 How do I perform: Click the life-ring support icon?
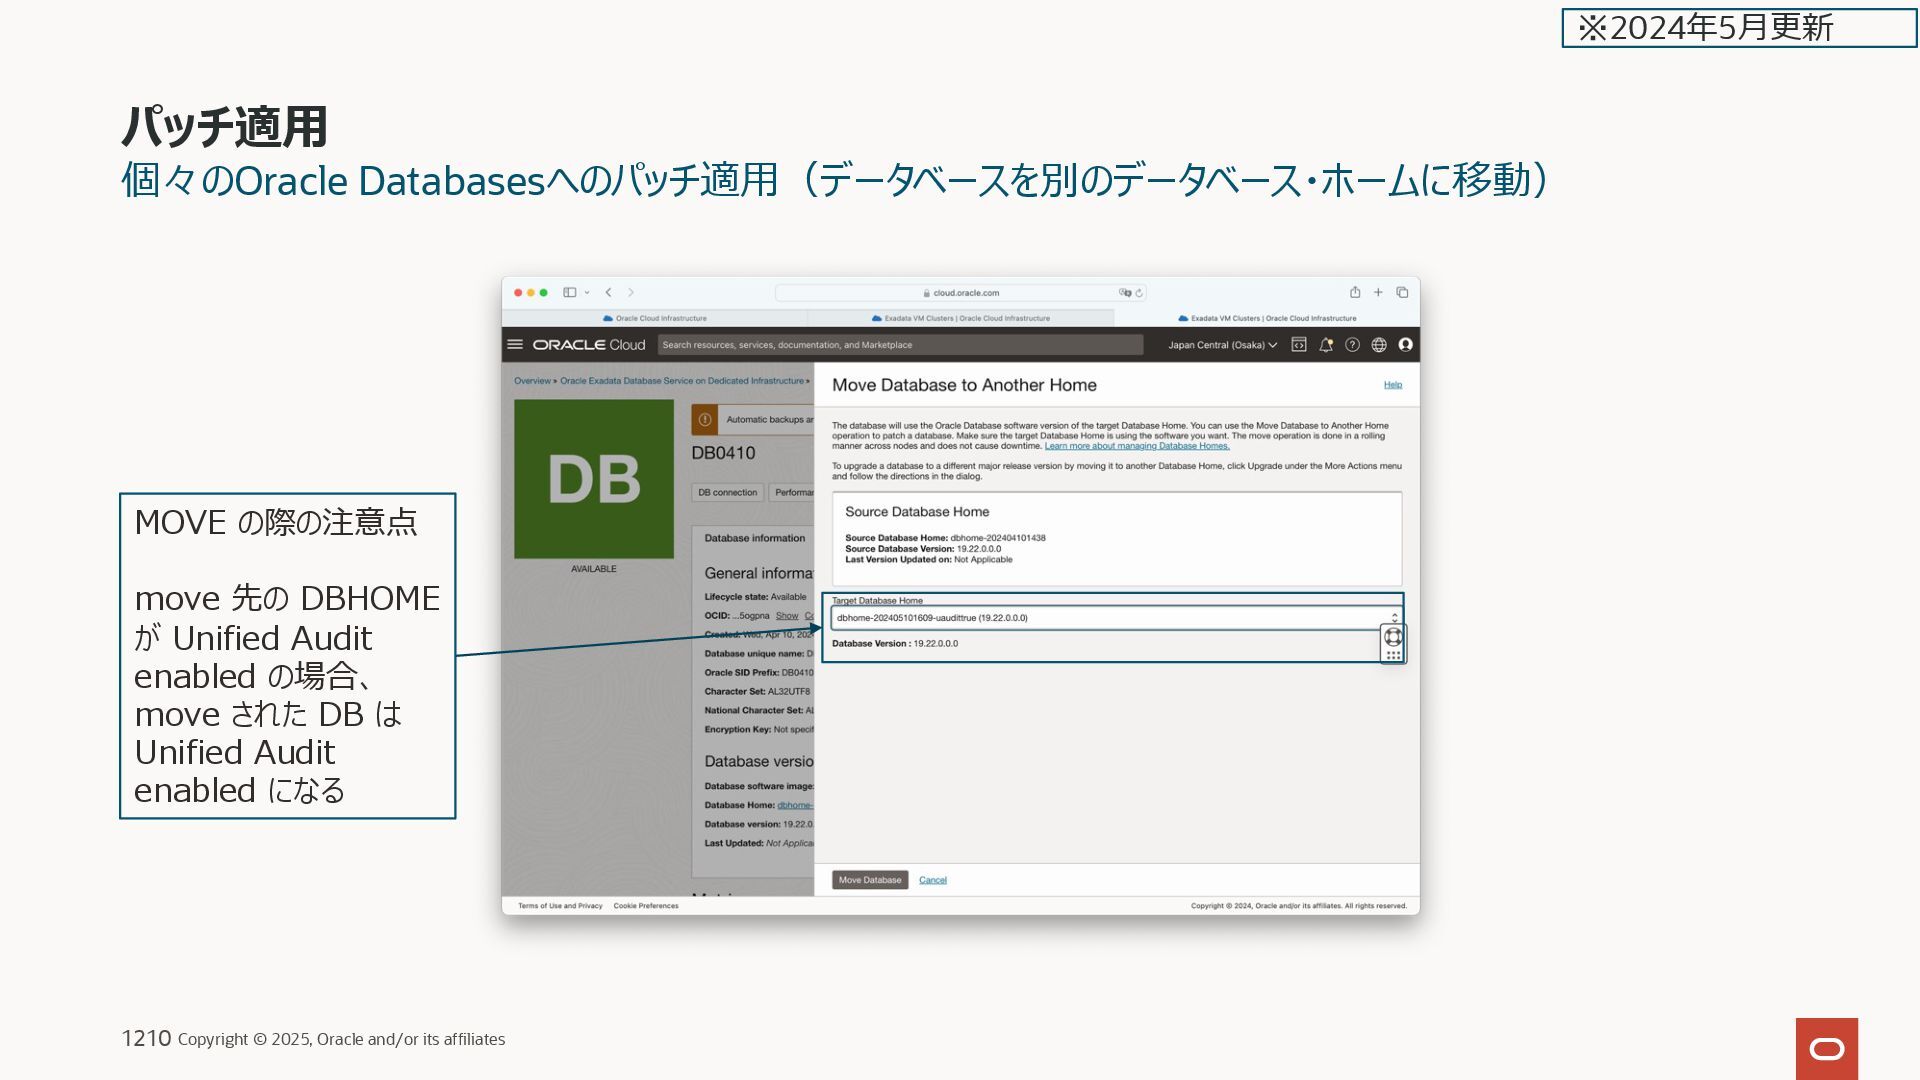(1393, 637)
